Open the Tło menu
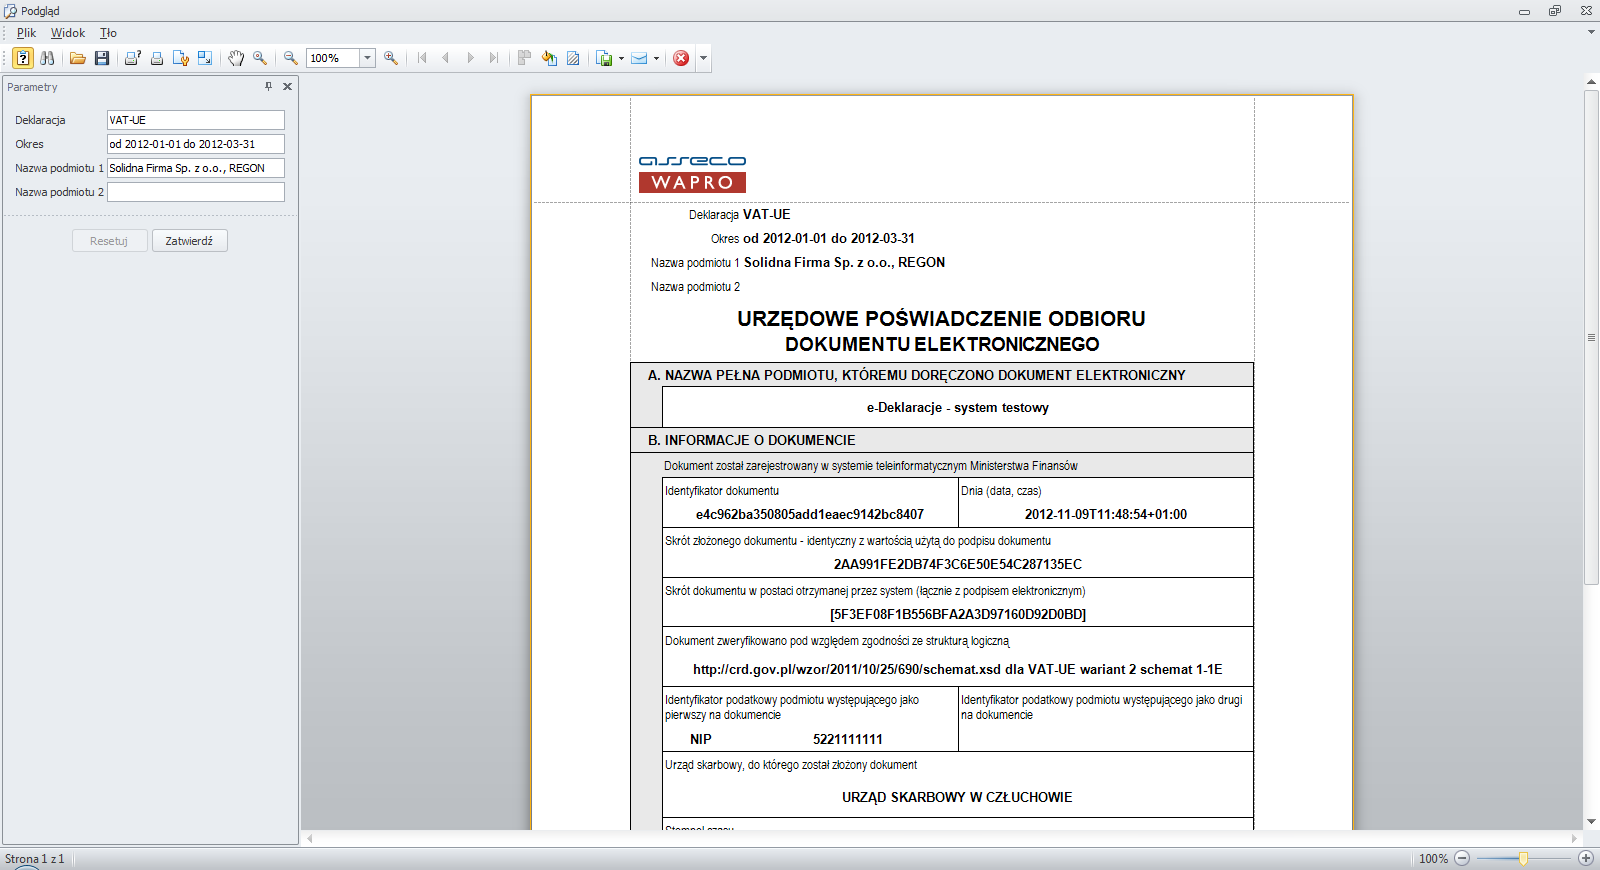Screen dimensions: 1600x870 [108, 33]
